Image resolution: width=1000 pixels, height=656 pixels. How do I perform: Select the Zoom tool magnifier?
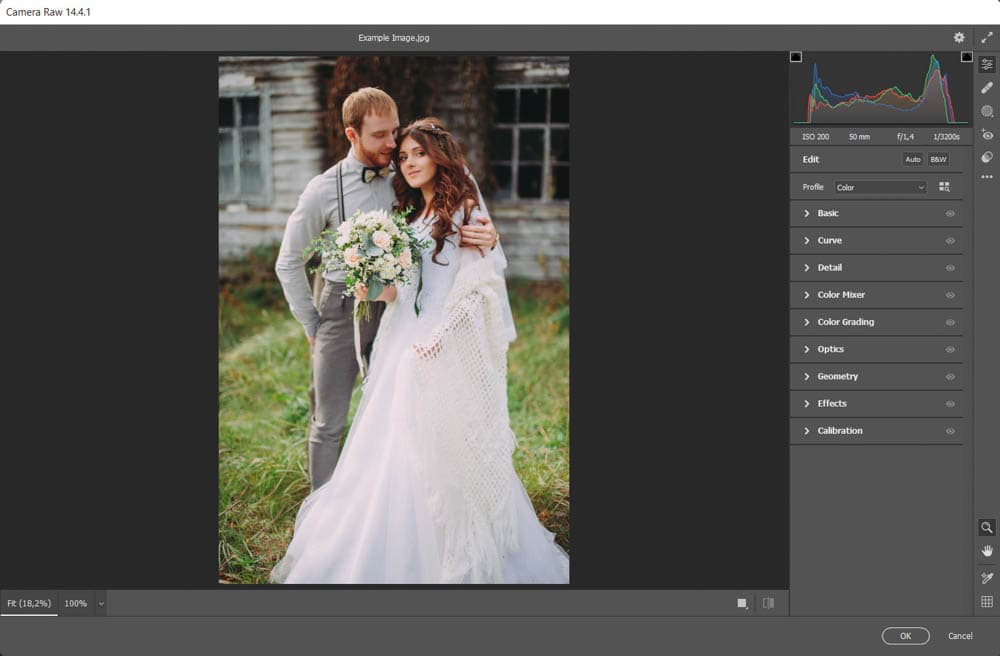coord(987,527)
